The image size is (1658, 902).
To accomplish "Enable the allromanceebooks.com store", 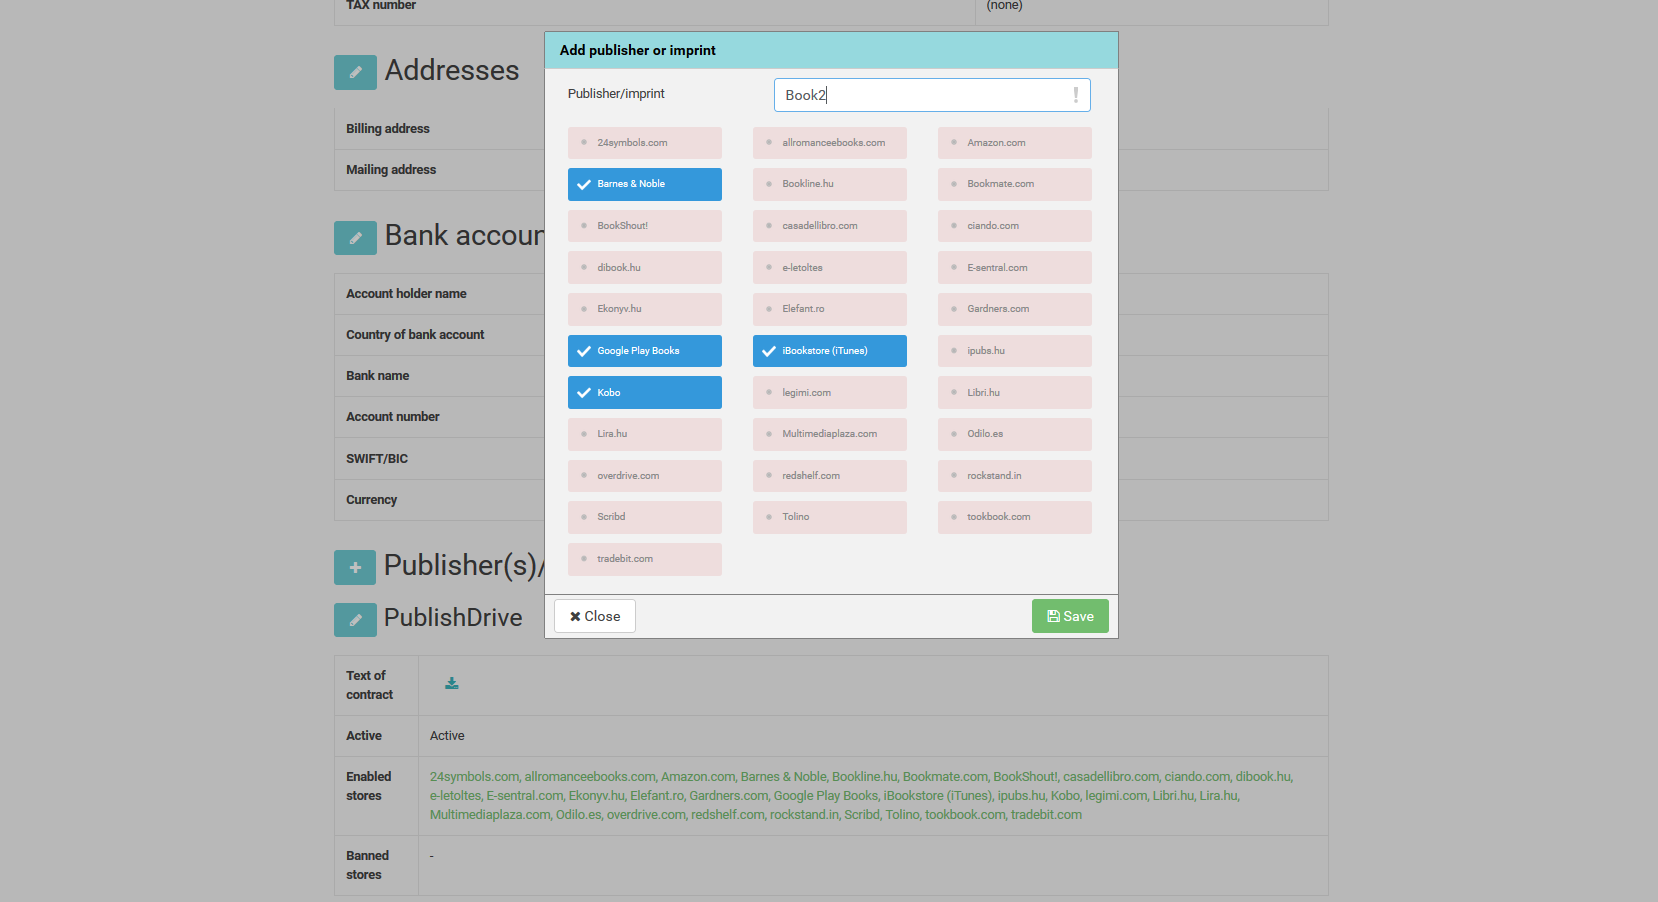I will [830, 143].
